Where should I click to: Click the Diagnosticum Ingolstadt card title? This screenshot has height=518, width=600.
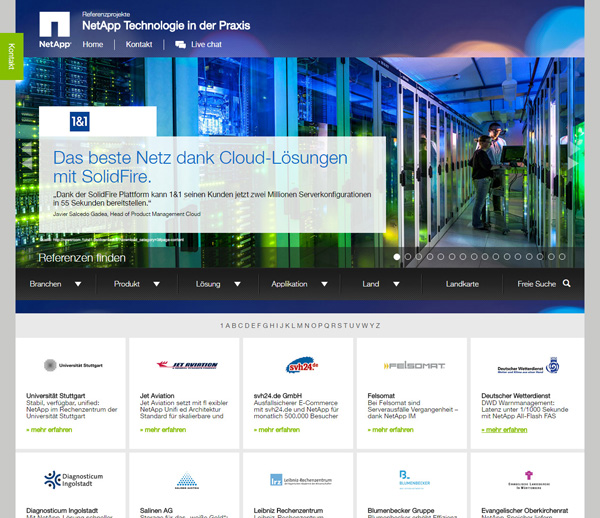[x=62, y=510]
